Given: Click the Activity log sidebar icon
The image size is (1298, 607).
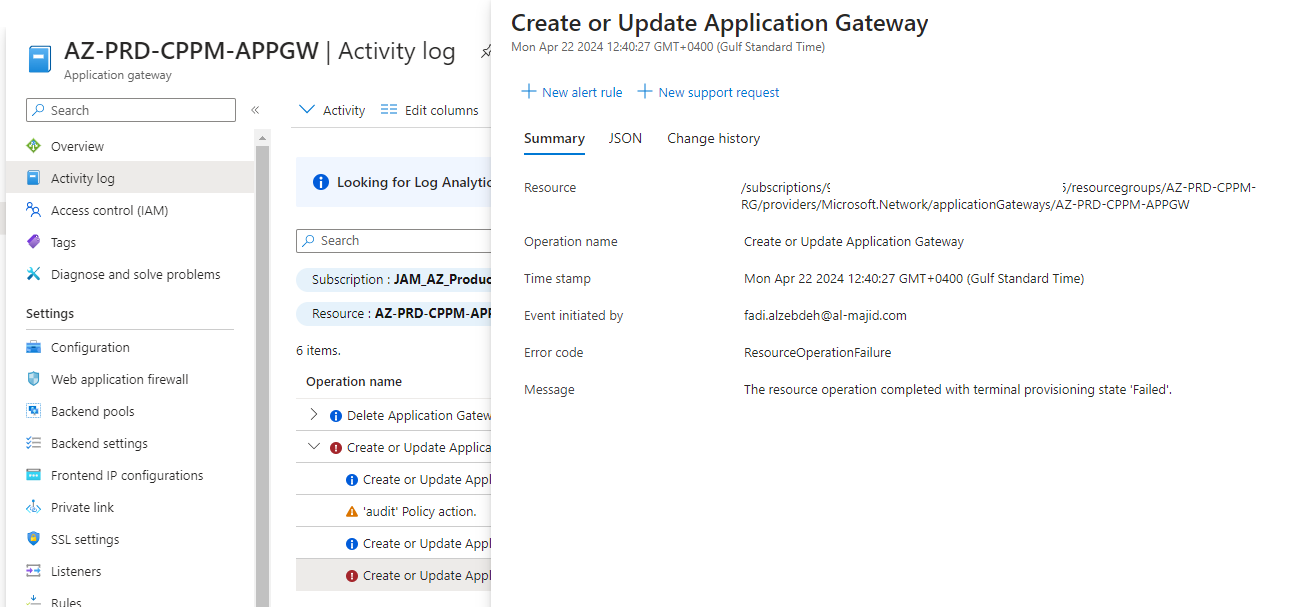Looking at the screenshot, I should pyautogui.click(x=34, y=178).
